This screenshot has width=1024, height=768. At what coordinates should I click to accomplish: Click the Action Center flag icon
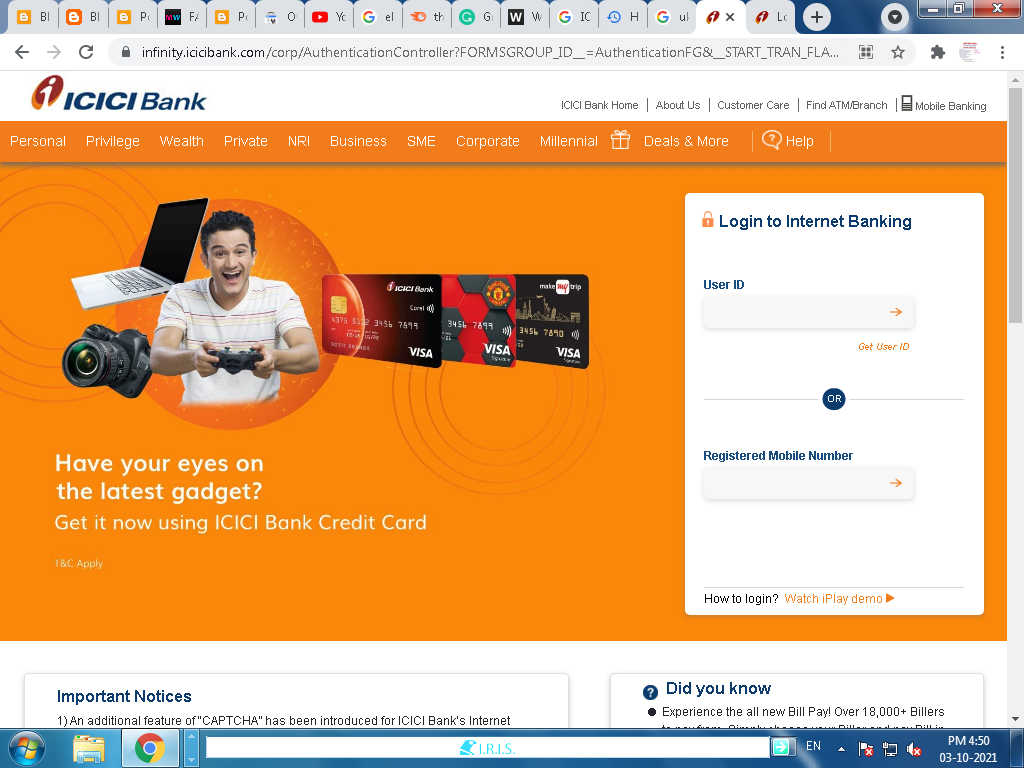pos(865,750)
